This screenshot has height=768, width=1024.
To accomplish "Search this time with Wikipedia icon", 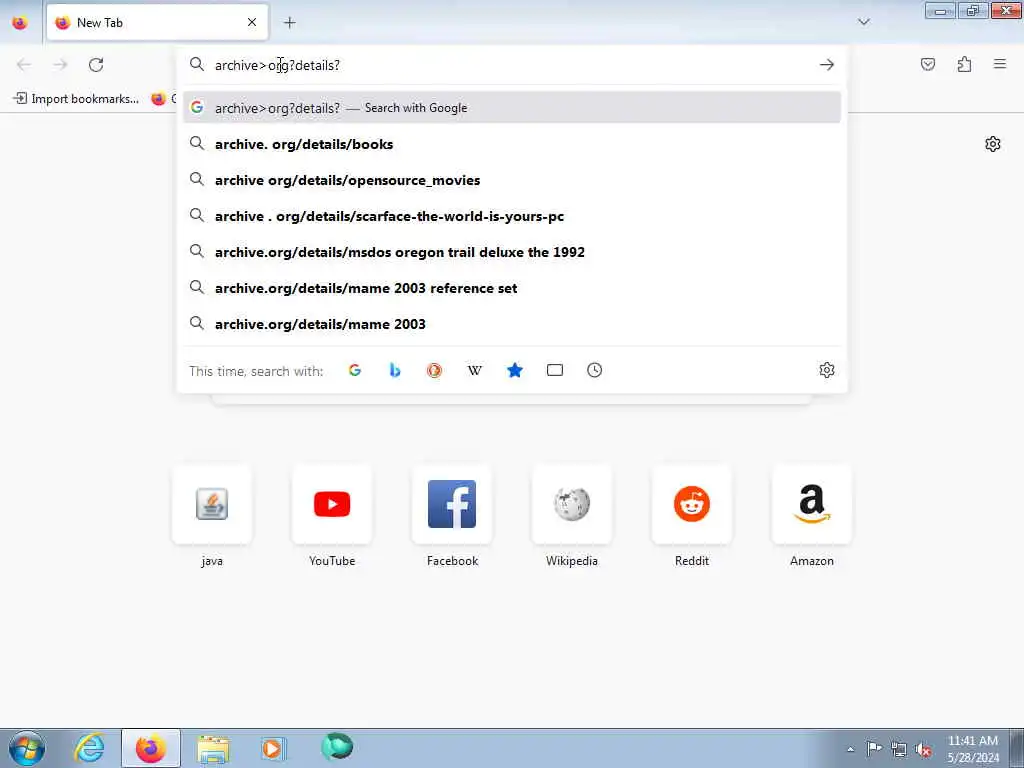I will (475, 370).
